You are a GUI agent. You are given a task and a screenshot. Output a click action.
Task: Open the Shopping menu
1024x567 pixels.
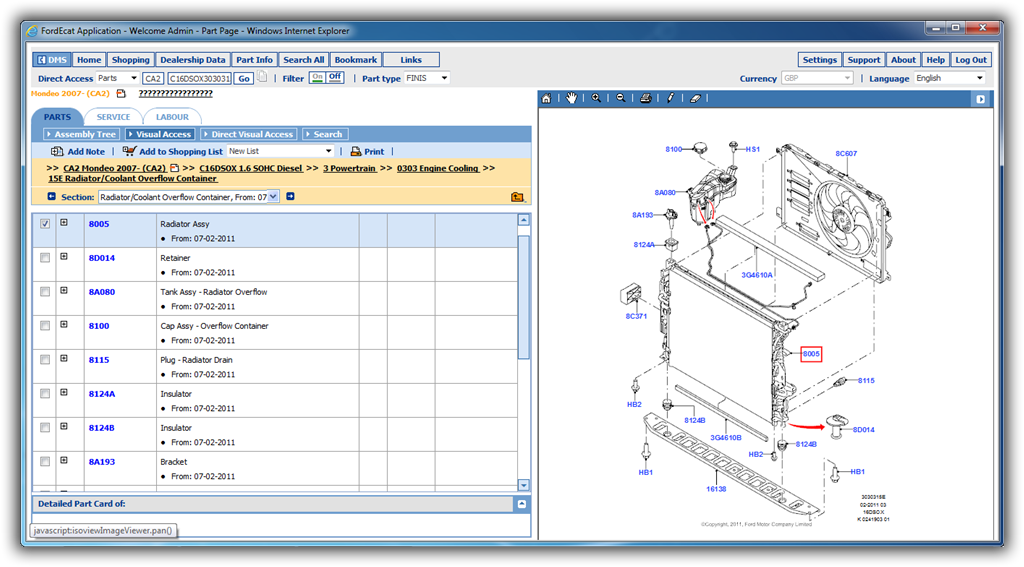[131, 59]
